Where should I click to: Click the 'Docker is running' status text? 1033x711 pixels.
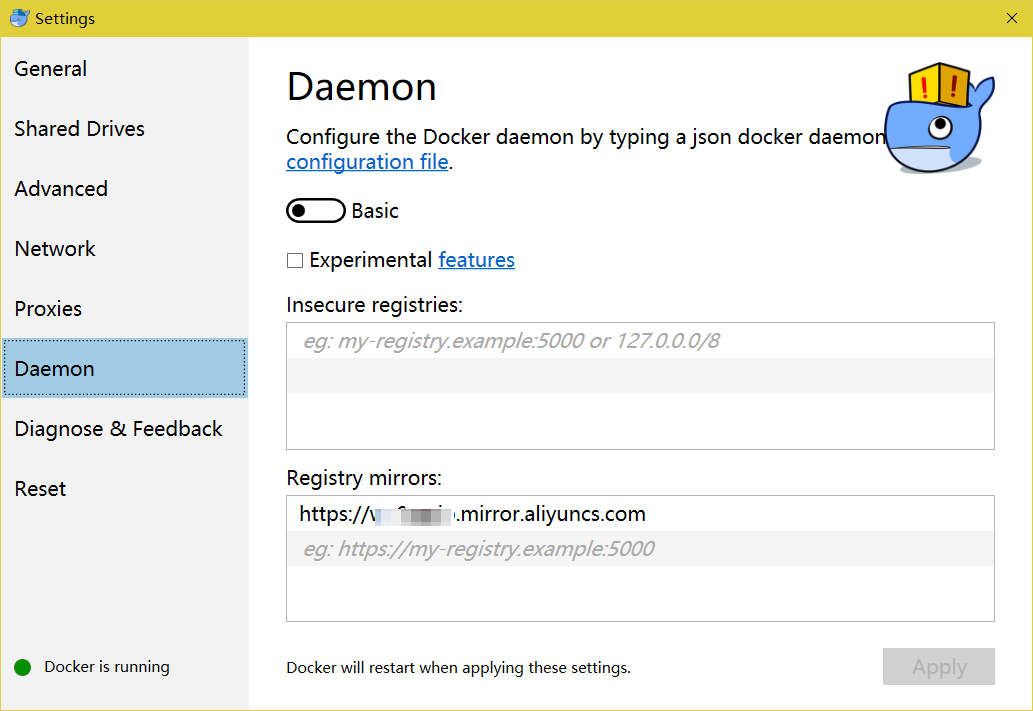[107, 667]
